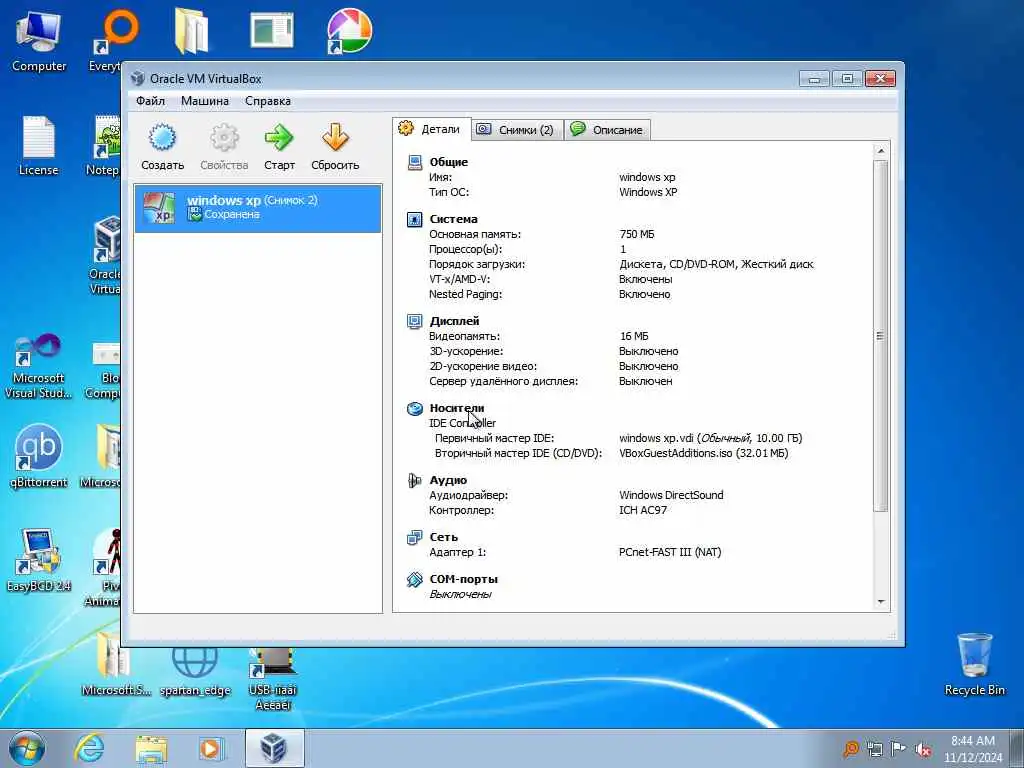This screenshot has width=1024, height=768.
Task: Click the Дисплей monitor icon
Action: coord(415,321)
